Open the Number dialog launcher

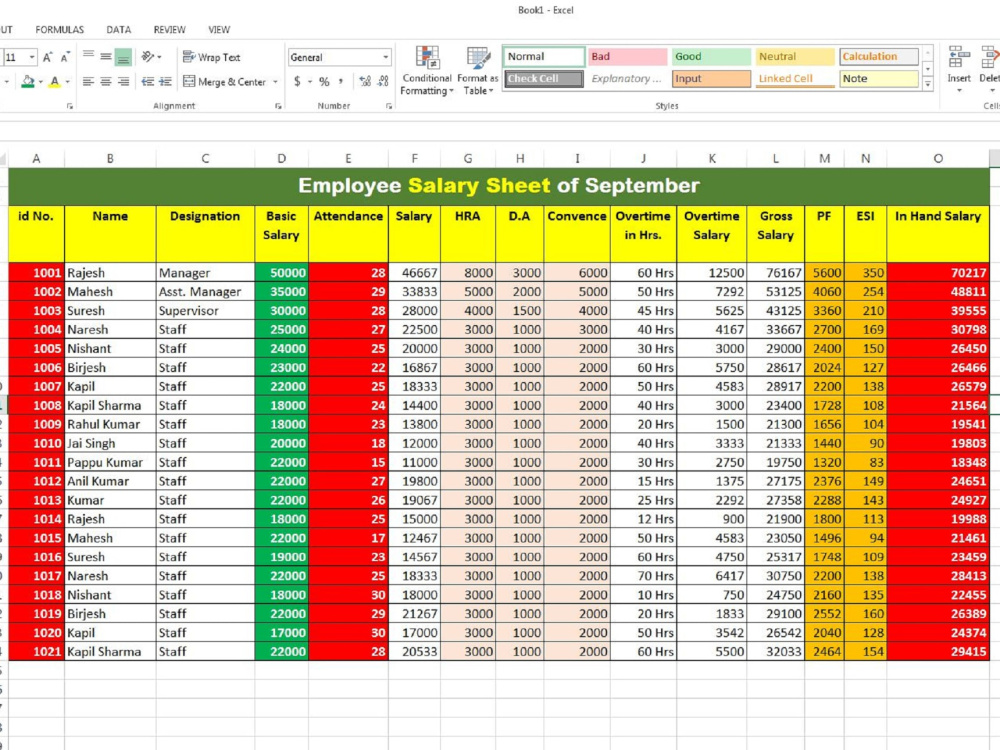tap(388, 107)
